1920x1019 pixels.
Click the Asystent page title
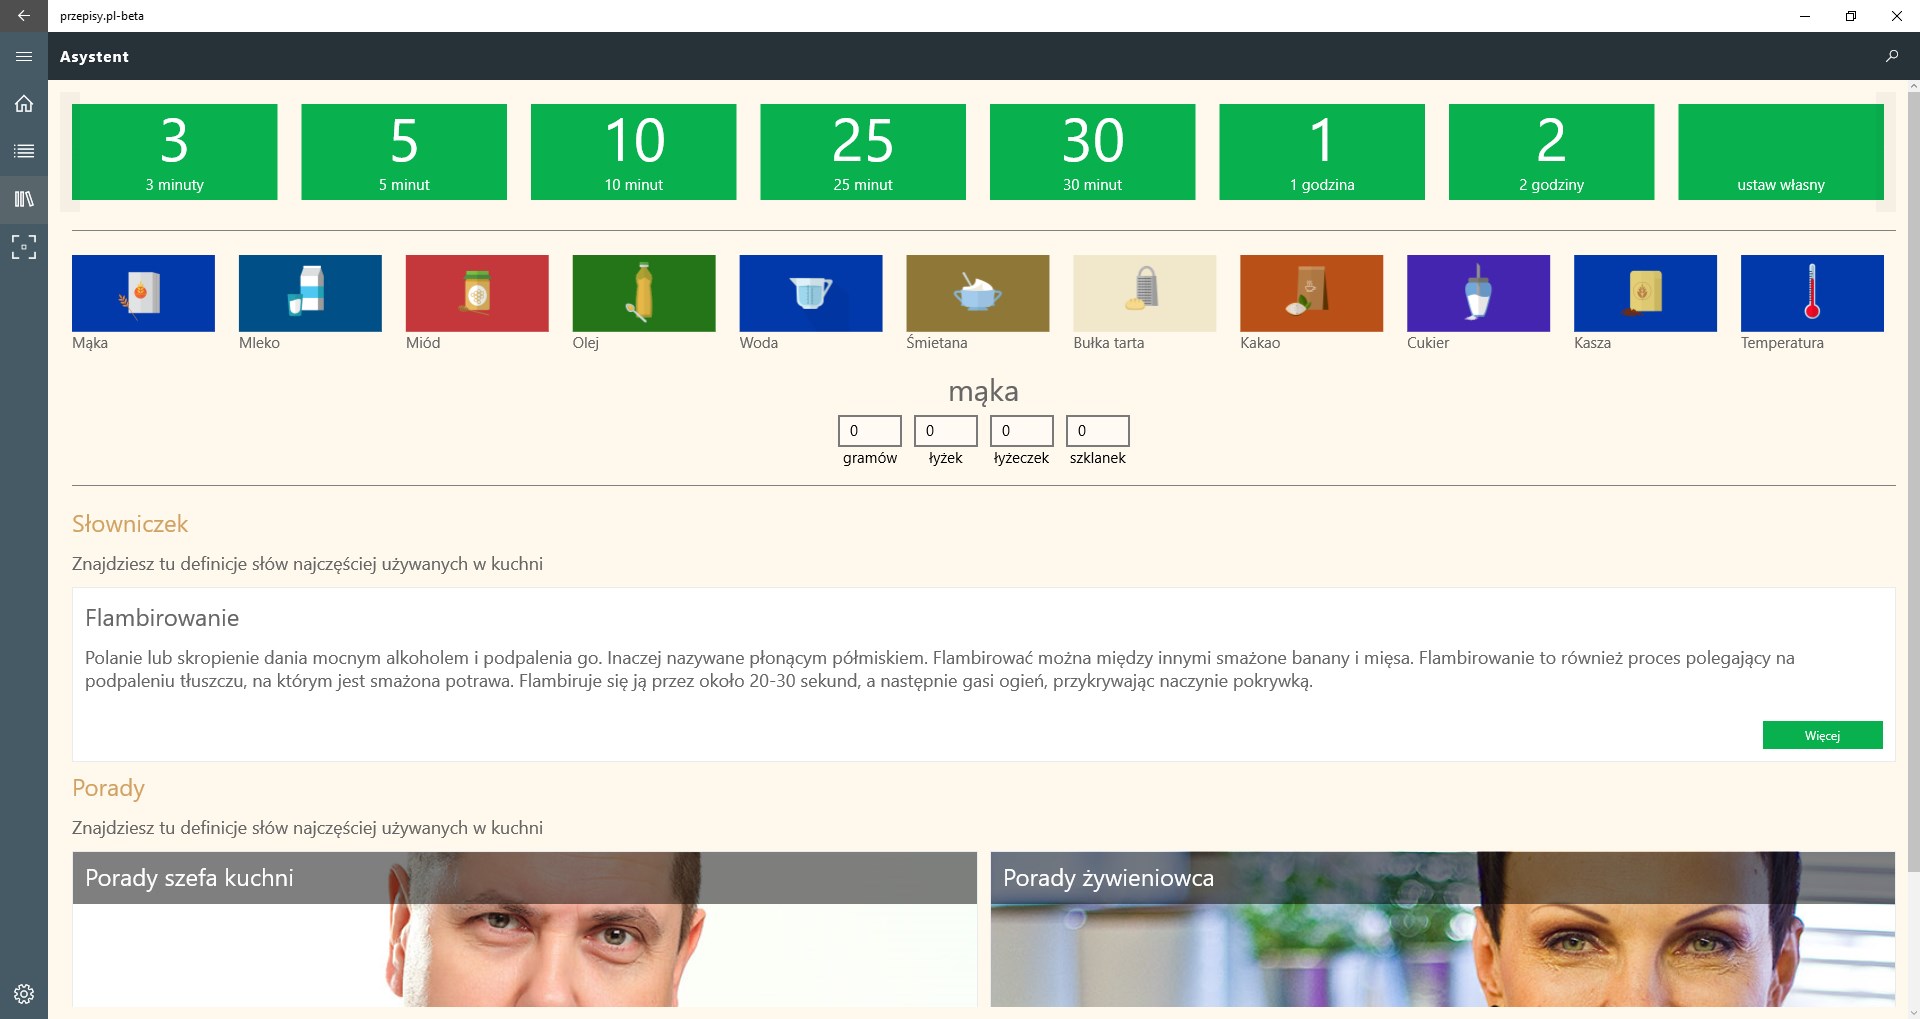pyautogui.click(x=94, y=57)
